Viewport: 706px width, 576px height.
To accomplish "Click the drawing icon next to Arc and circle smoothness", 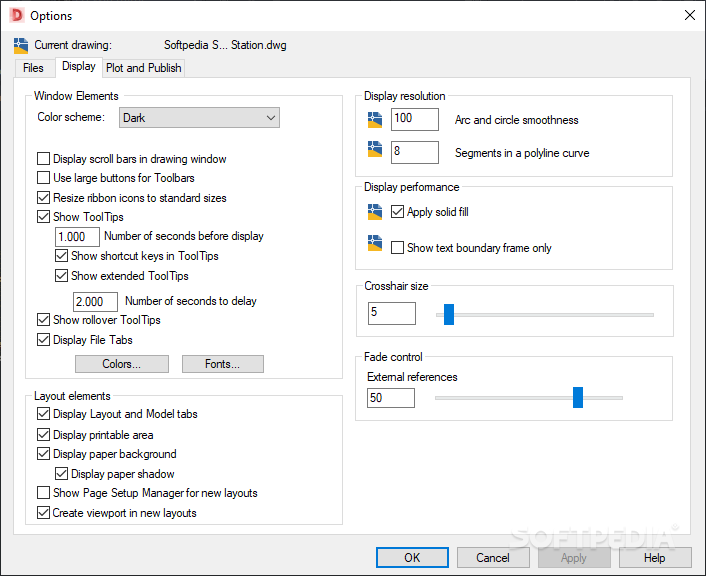I will 375,120.
